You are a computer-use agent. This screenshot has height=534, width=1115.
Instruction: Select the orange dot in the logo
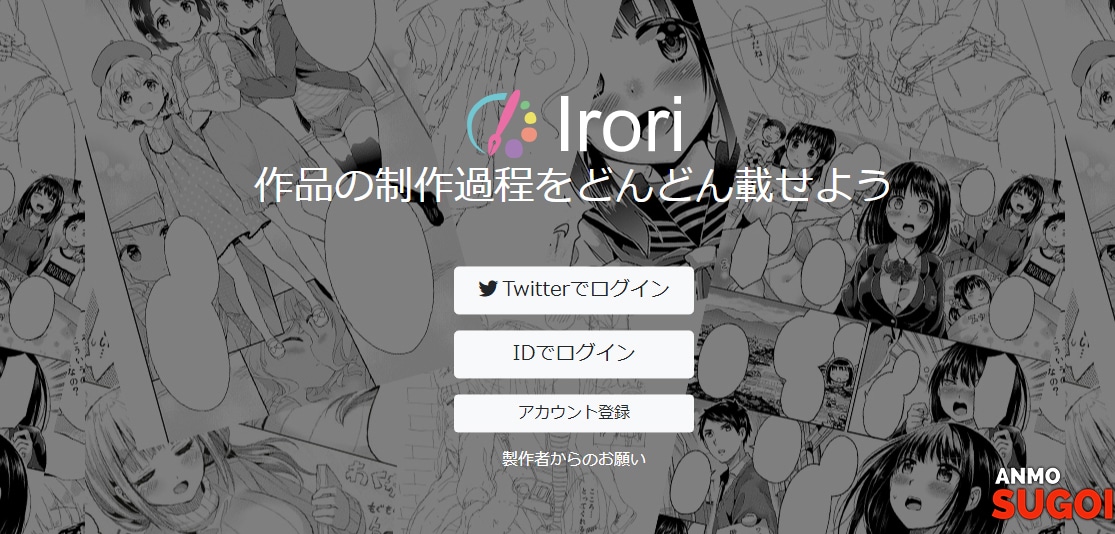click(x=528, y=134)
